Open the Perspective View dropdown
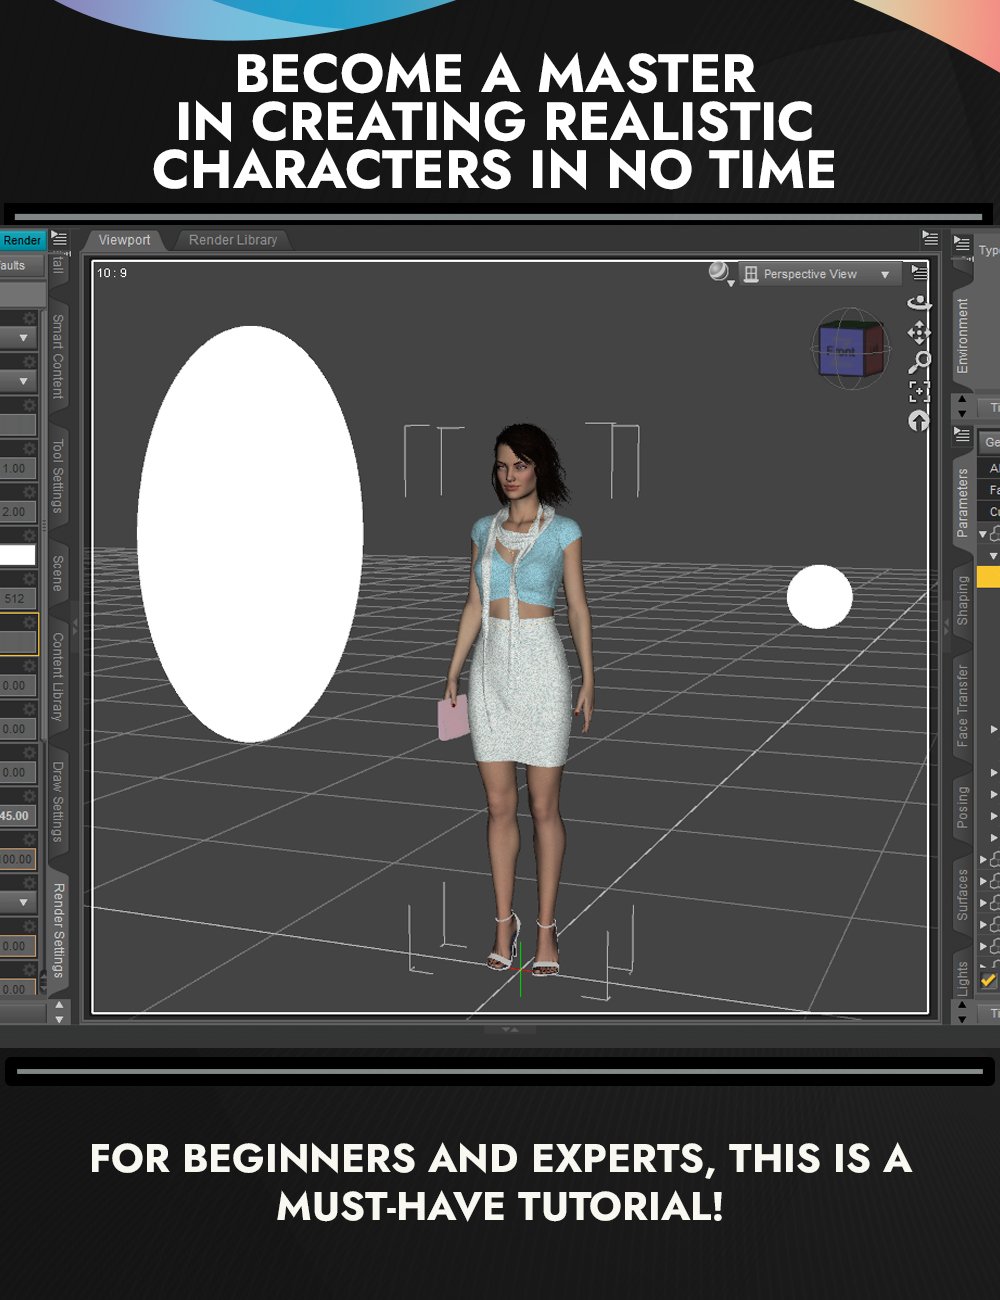Viewport: 1000px width, 1300px height. tap(820, 273)
